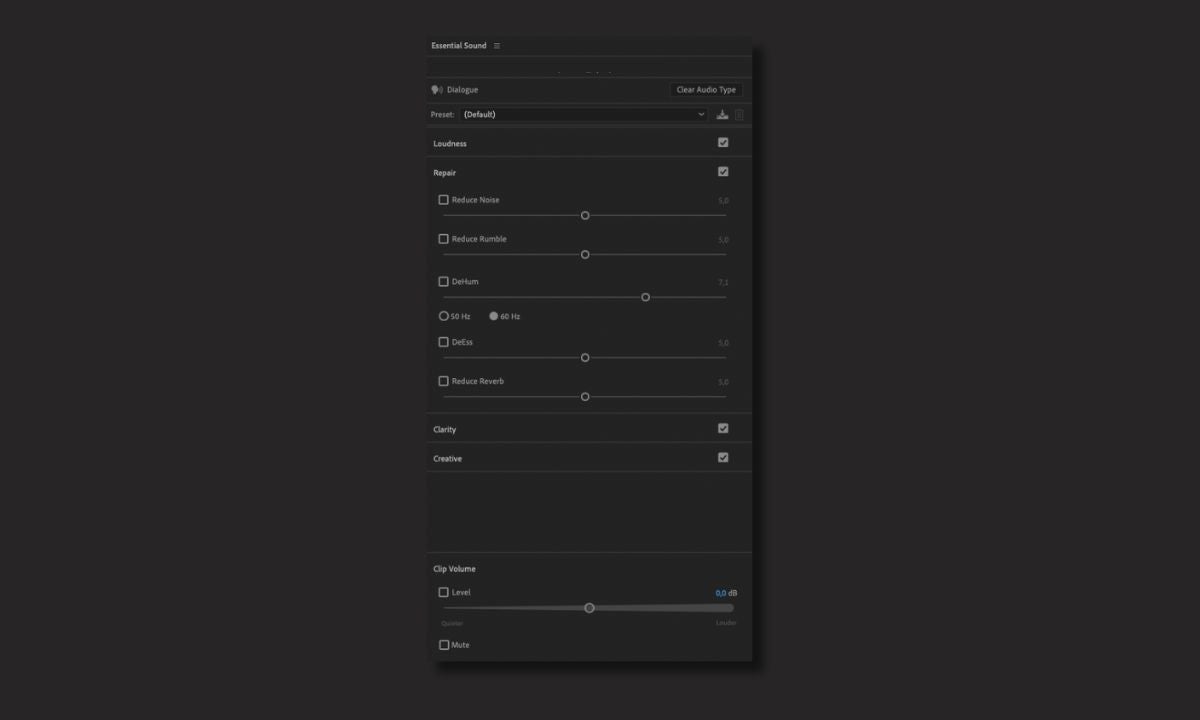Select the 60 Hz radio button
Viewport: 1200px width, 720px height.
click(x=494, y=316)
